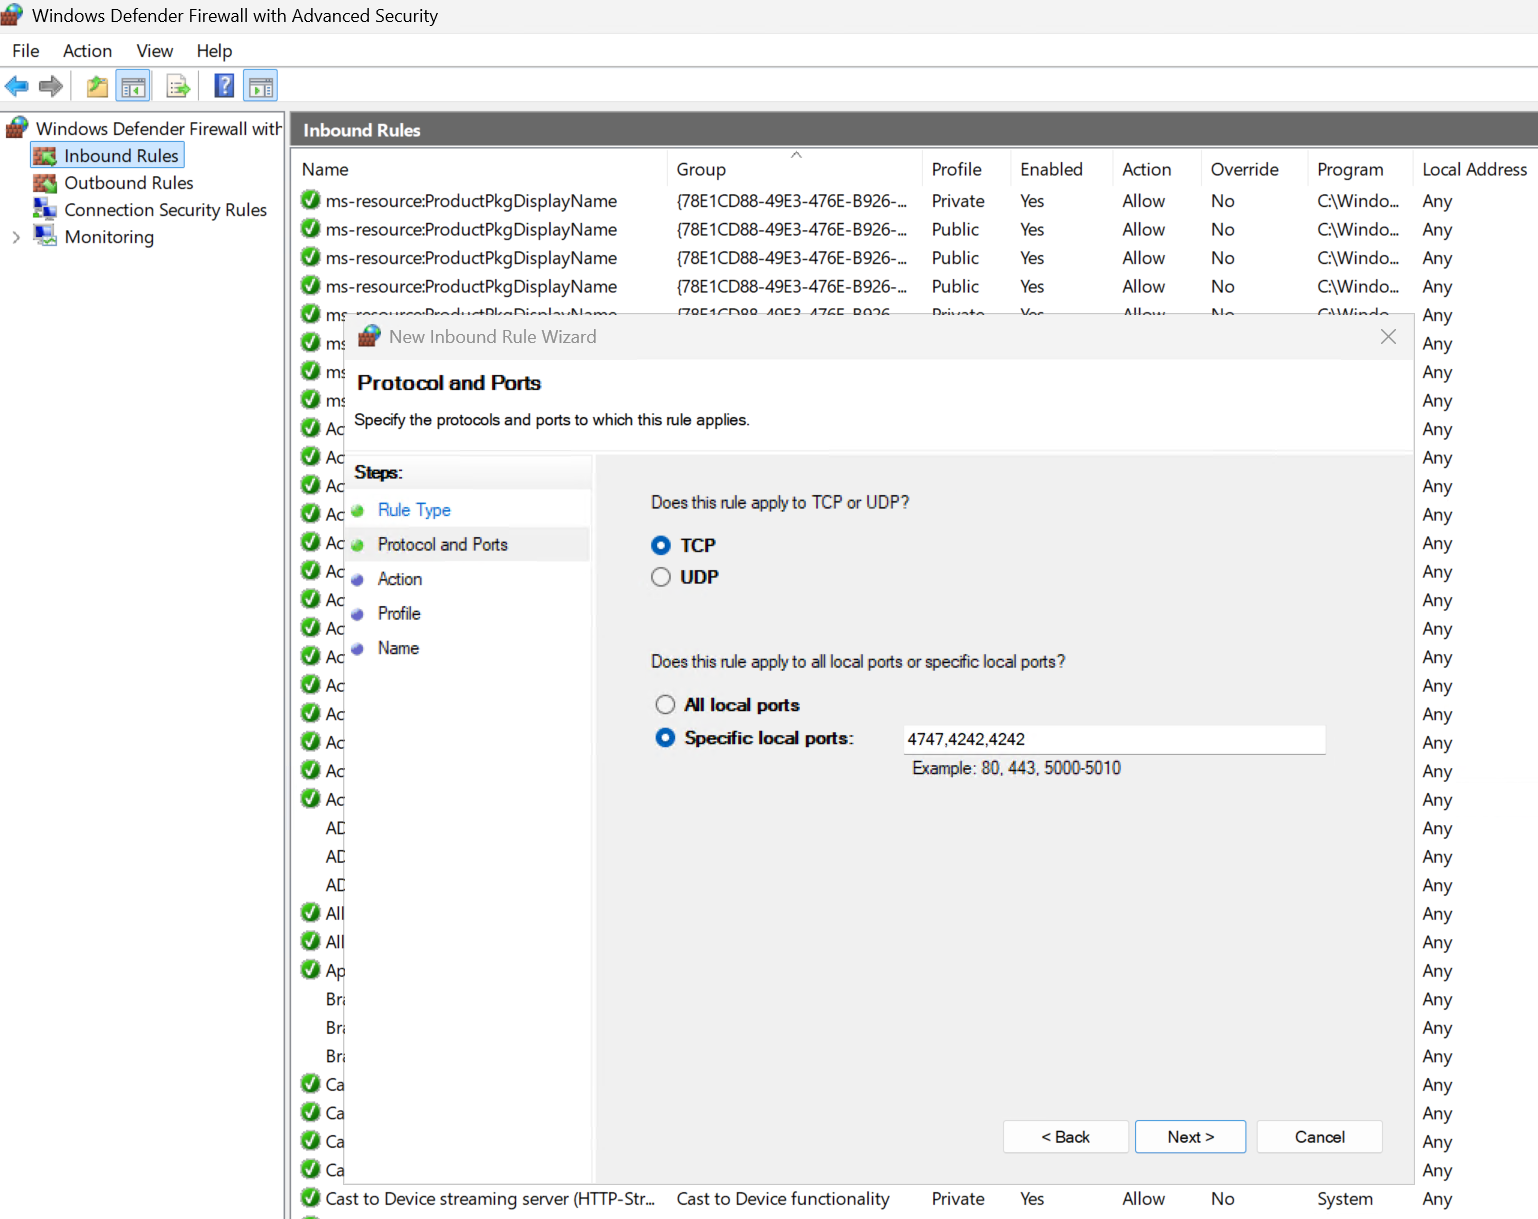
Task: Select Outbound Rules brick wall icon
Action: pos(45,183)
